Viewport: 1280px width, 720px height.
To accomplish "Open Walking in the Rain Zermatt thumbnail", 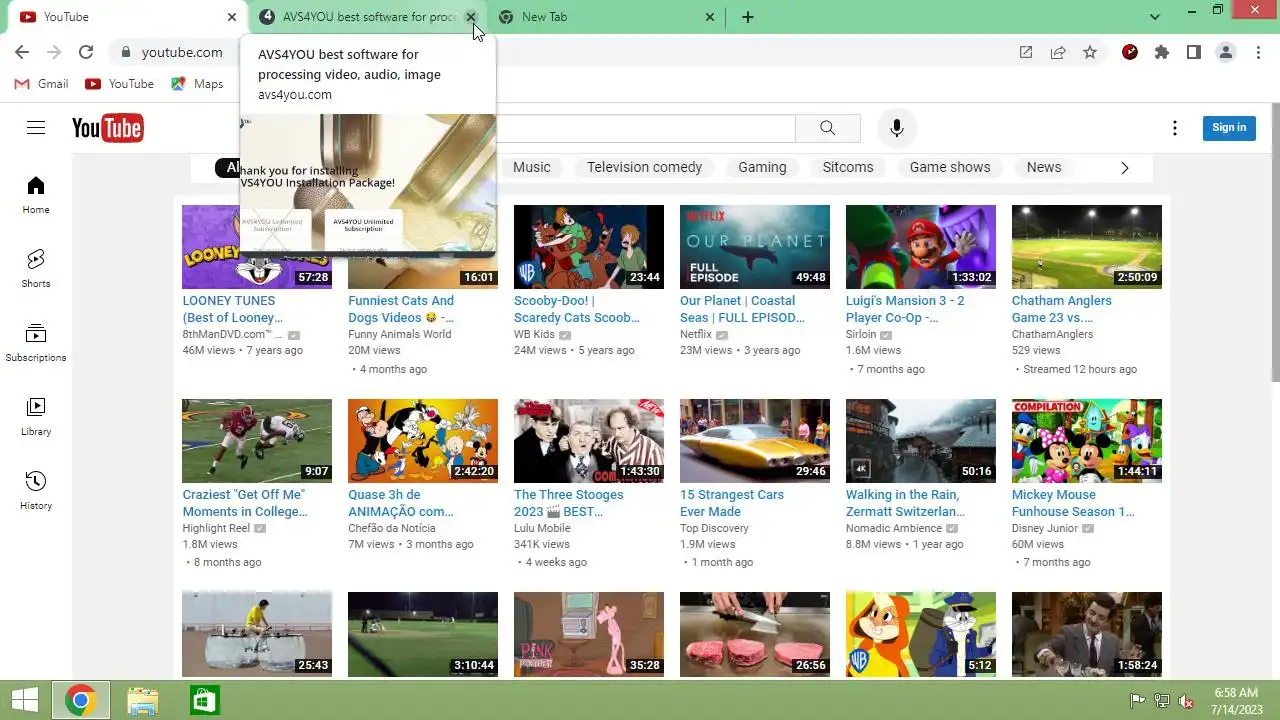I will (x=921, y=441).
